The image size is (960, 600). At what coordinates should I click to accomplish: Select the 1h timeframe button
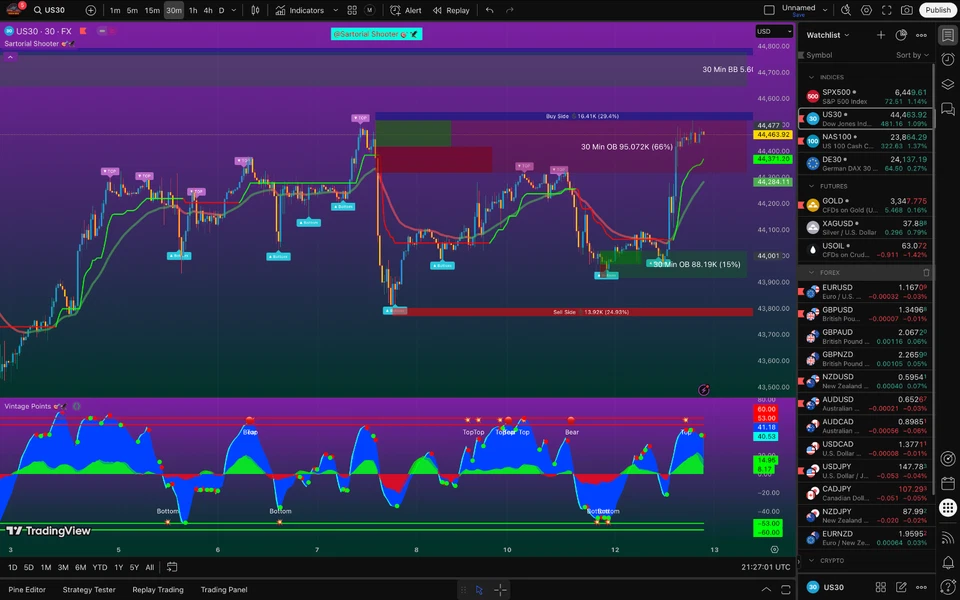[193, 10]
